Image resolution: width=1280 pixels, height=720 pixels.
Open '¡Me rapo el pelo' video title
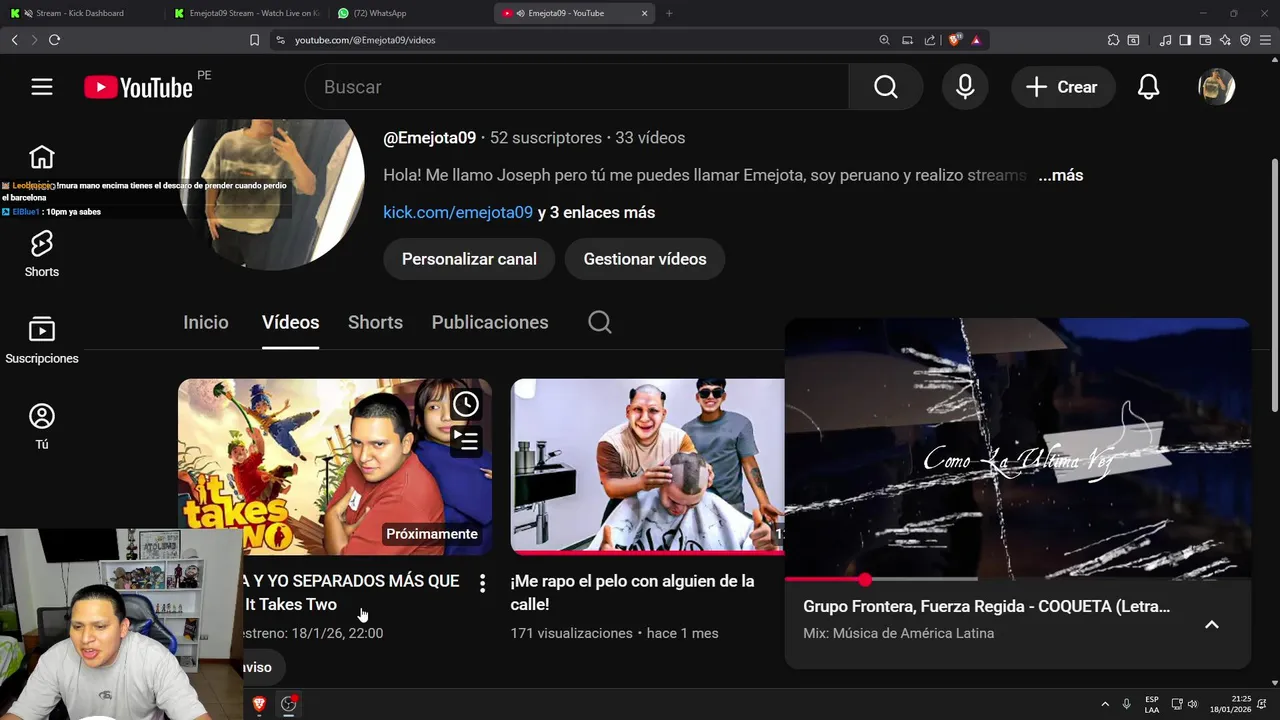click(632, 592)
